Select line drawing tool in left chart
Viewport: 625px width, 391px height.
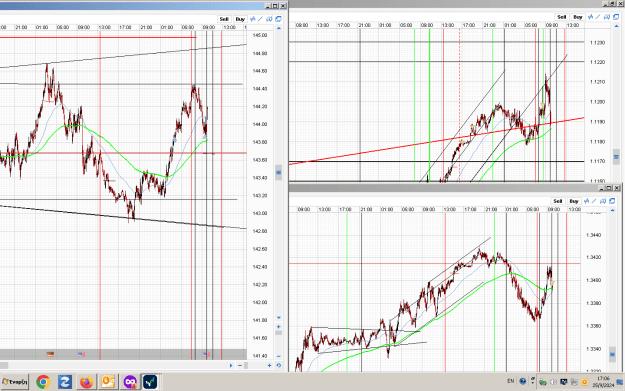pyautogui.click(x=261, y=19)
